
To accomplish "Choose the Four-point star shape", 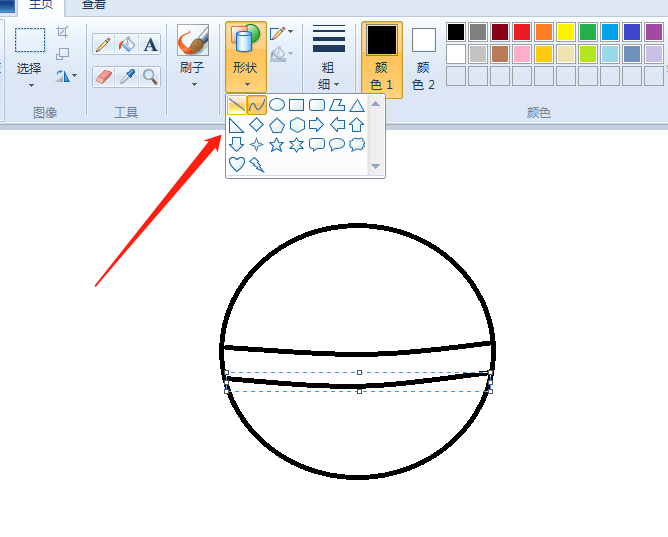I will [256, 145].
